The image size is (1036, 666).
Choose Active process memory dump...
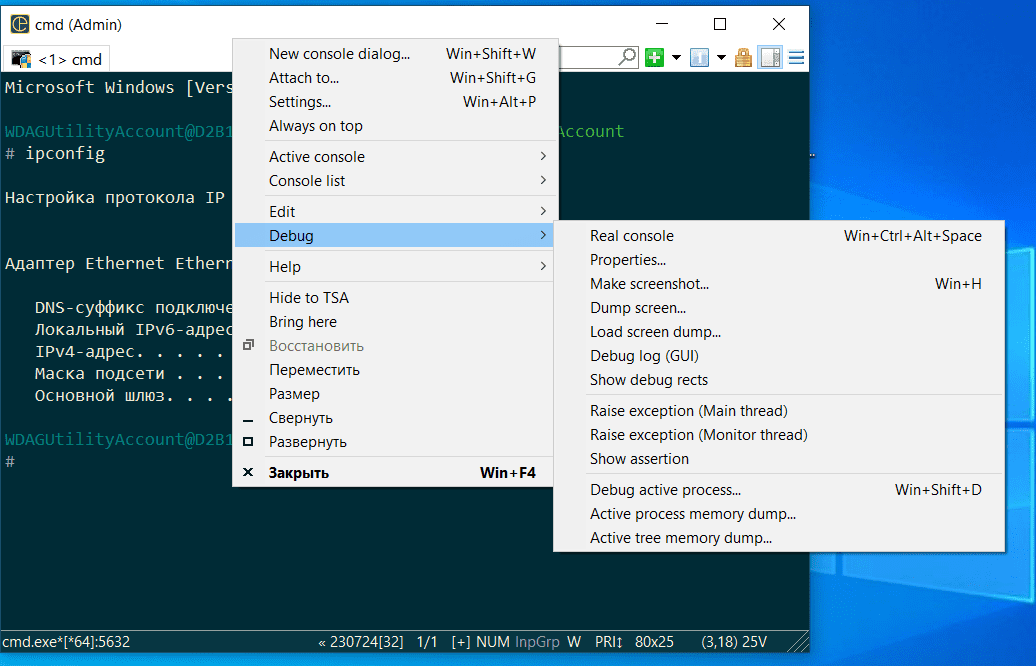coord(780,514)
